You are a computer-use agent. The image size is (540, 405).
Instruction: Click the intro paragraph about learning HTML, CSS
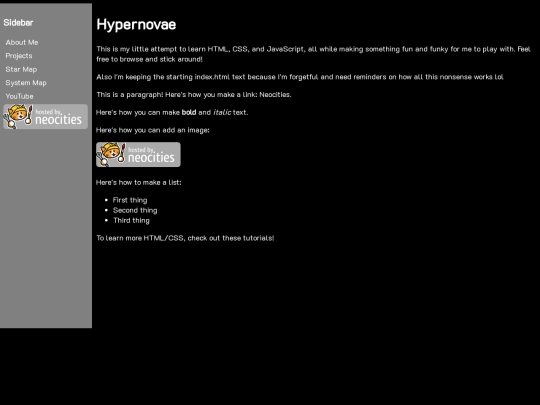[x=313, y=54]
